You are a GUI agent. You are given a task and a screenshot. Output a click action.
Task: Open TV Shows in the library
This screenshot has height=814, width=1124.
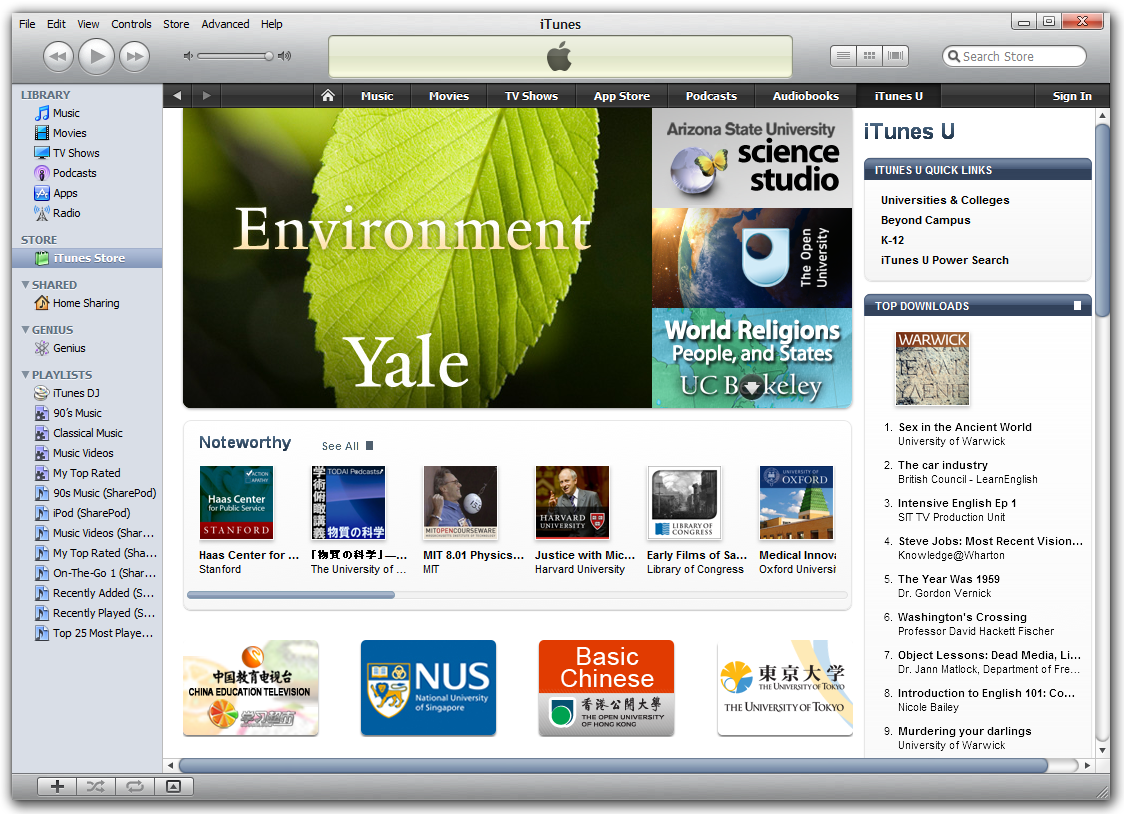(x=76, y=153)
